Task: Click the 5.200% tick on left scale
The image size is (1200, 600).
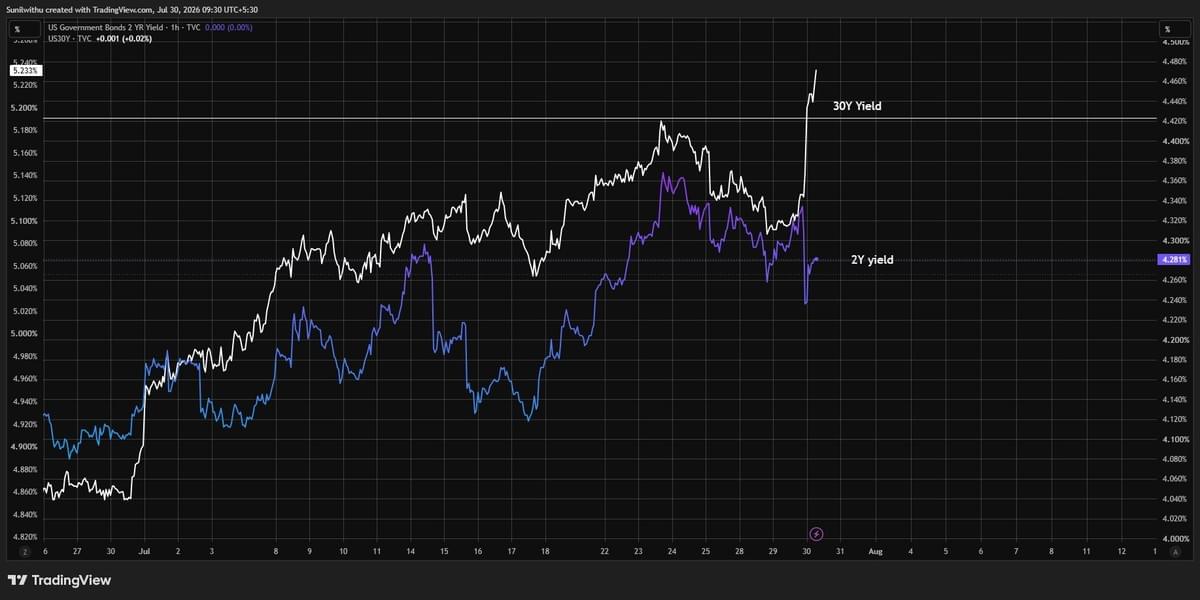Action: (x=24, y=108)
